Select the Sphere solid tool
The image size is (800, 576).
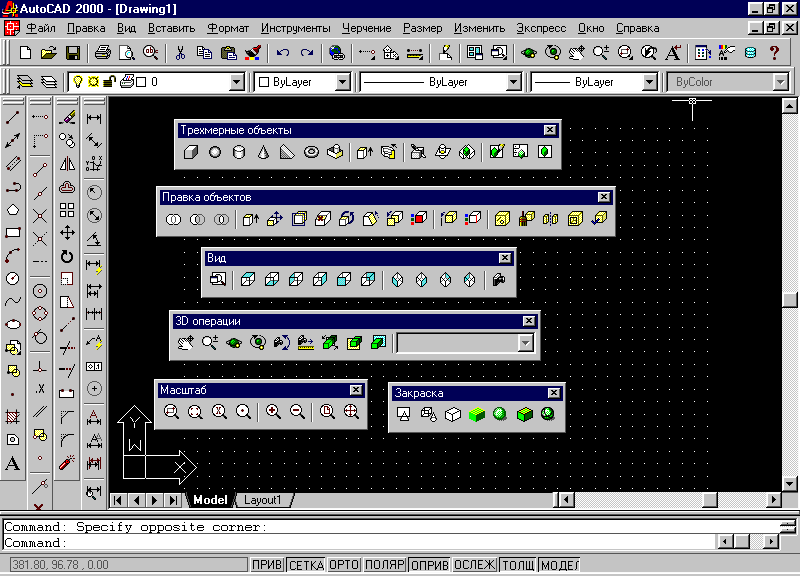(215, 152)
